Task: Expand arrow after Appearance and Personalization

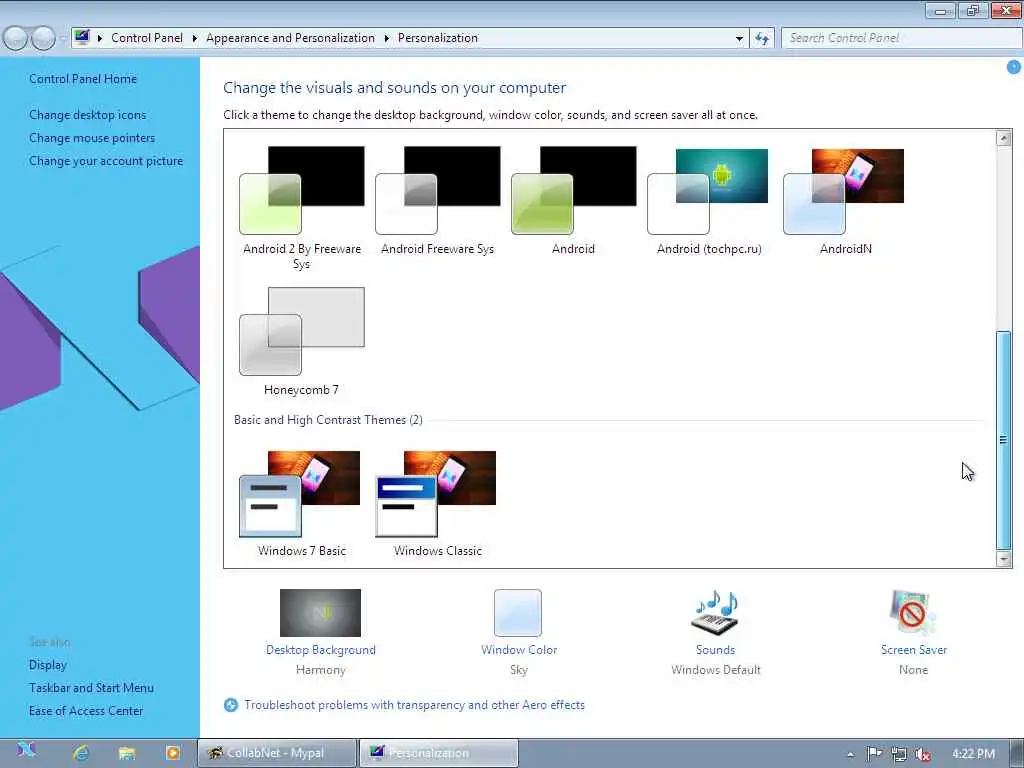Action: (x=387, y=39)
